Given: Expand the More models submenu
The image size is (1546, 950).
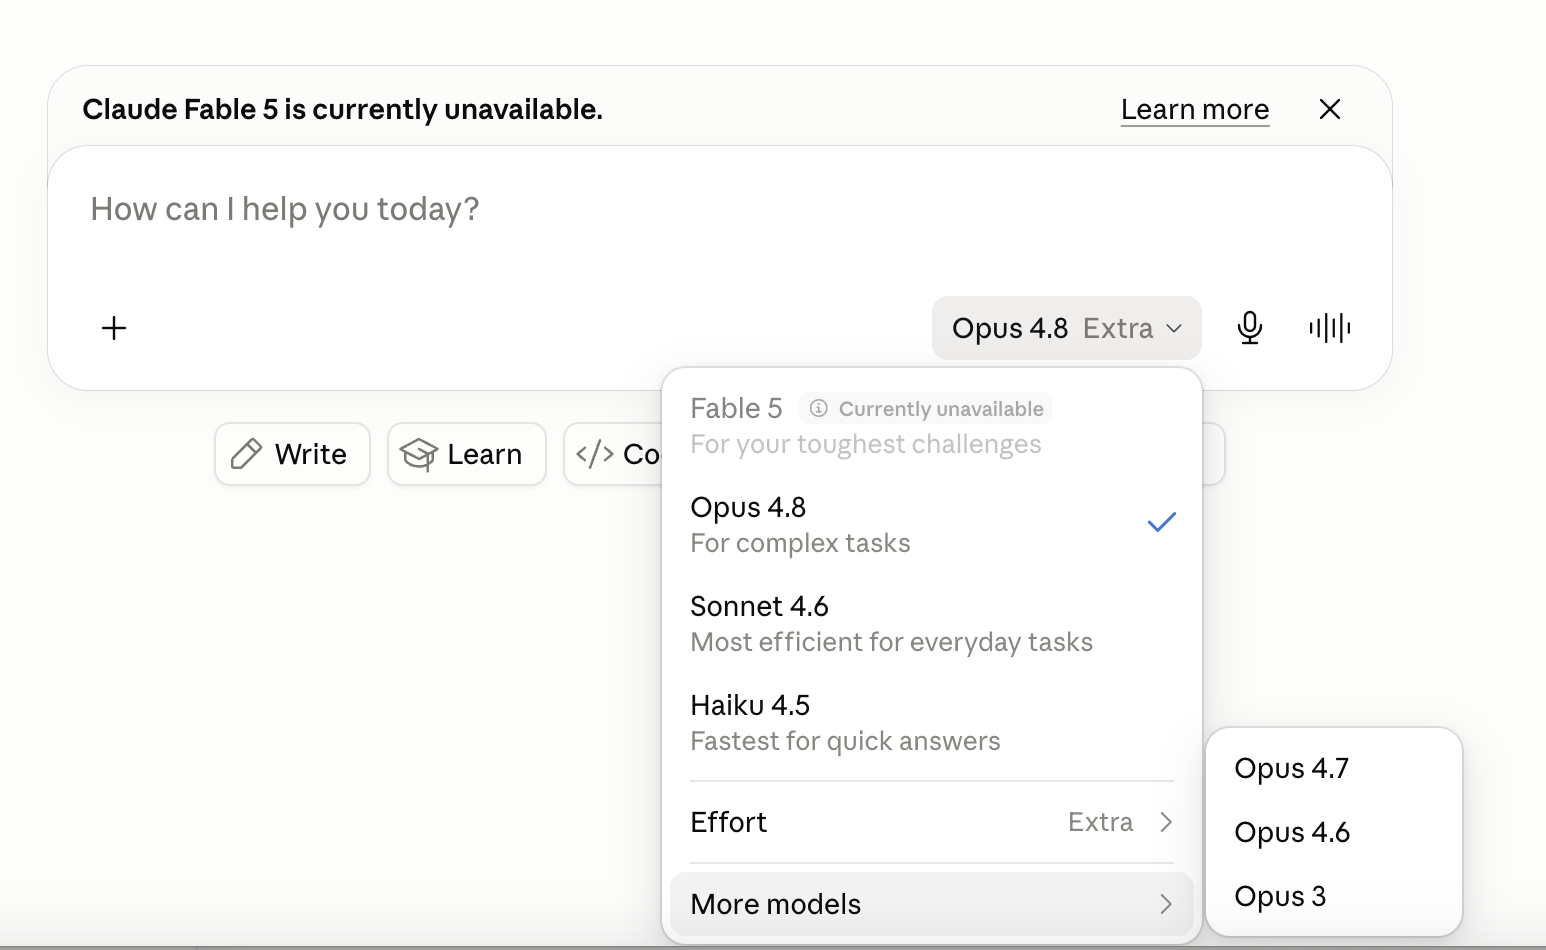Looking at the screenshot, I should coord(932,904).
